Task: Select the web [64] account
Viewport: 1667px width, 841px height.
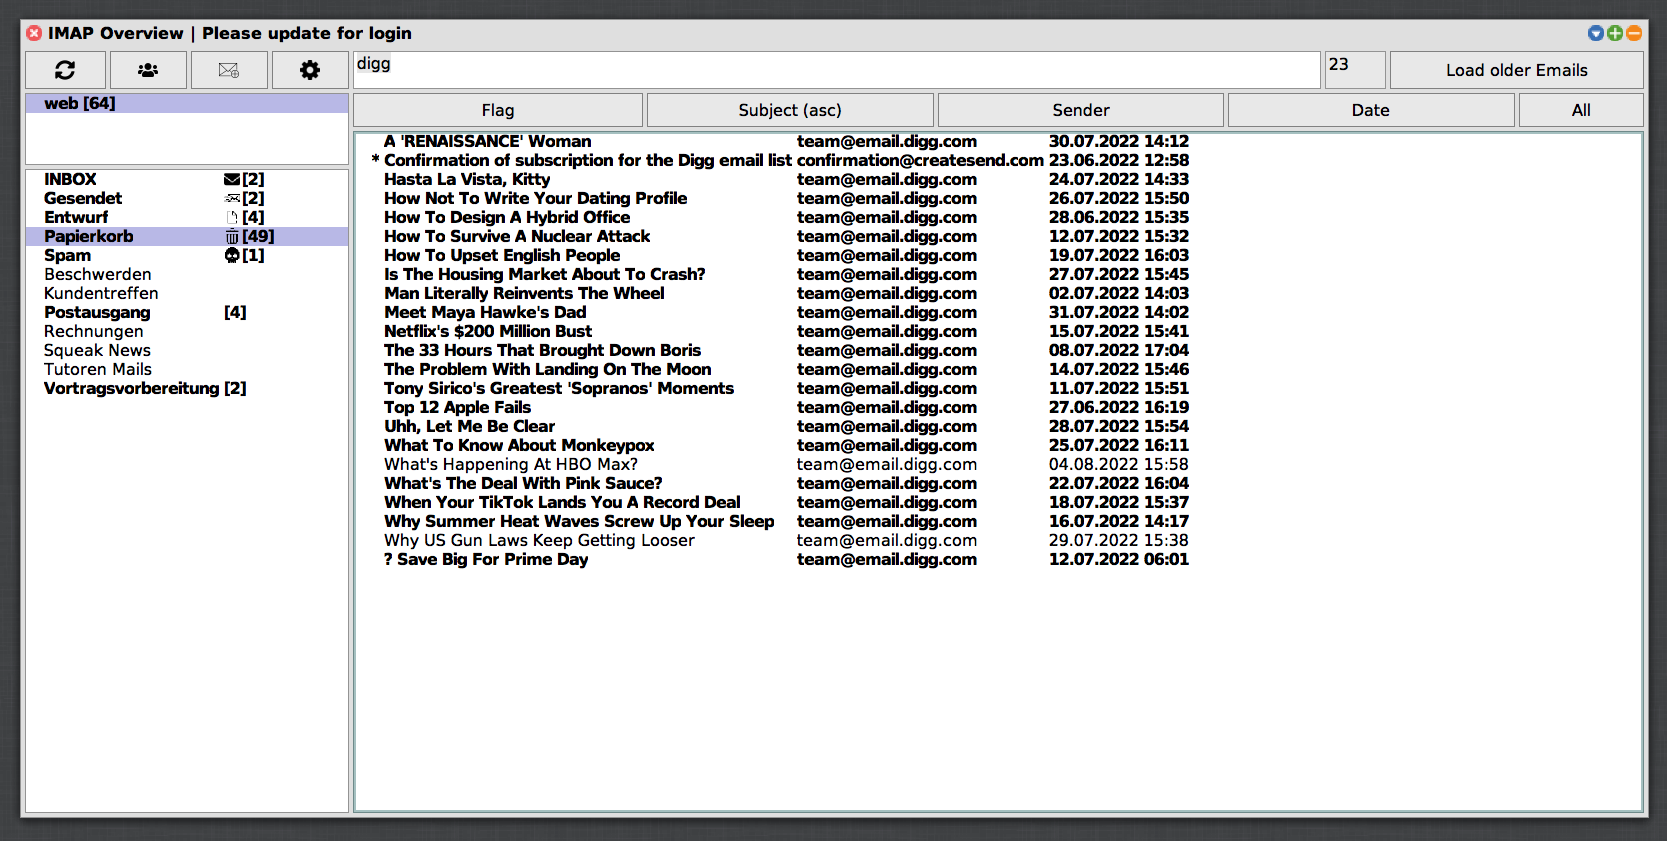Action: [x=187, y=103]
